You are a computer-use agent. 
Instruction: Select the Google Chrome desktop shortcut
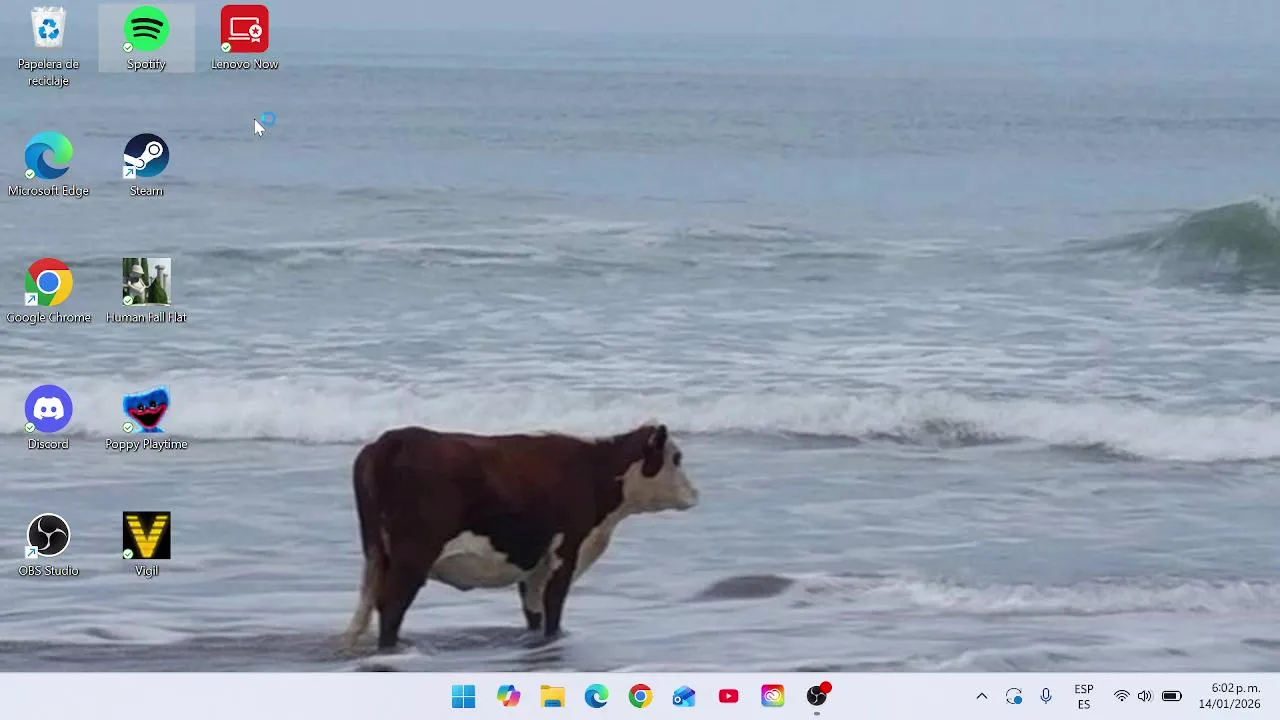(x=48, y=292)
